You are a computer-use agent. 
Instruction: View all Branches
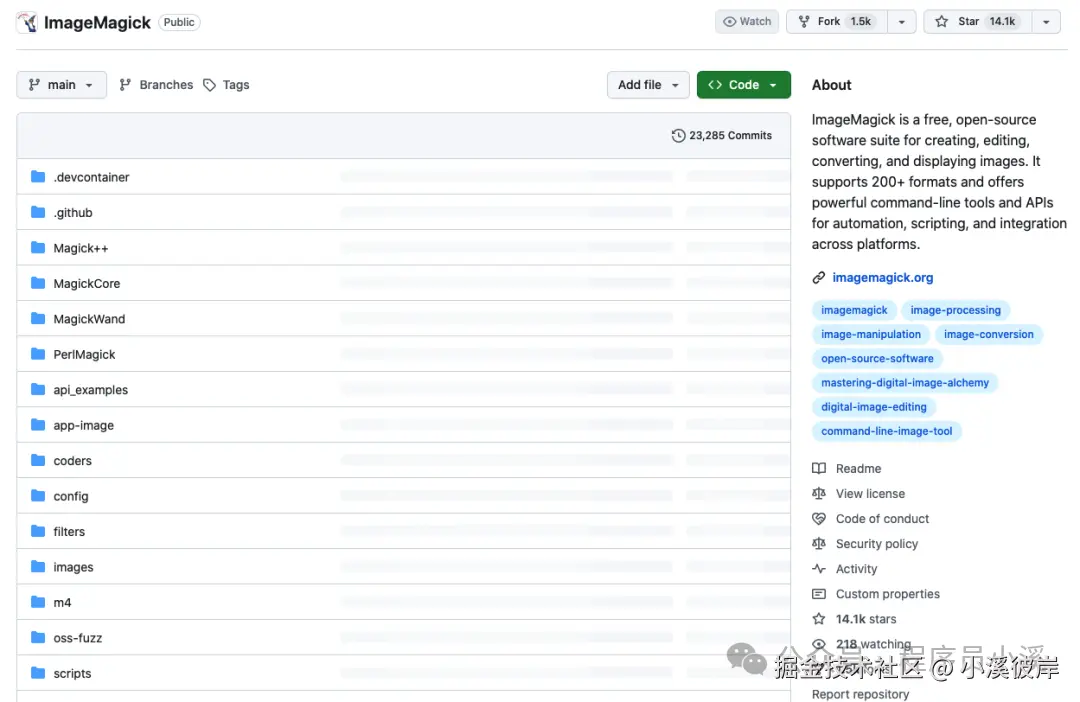click(156, 85)
